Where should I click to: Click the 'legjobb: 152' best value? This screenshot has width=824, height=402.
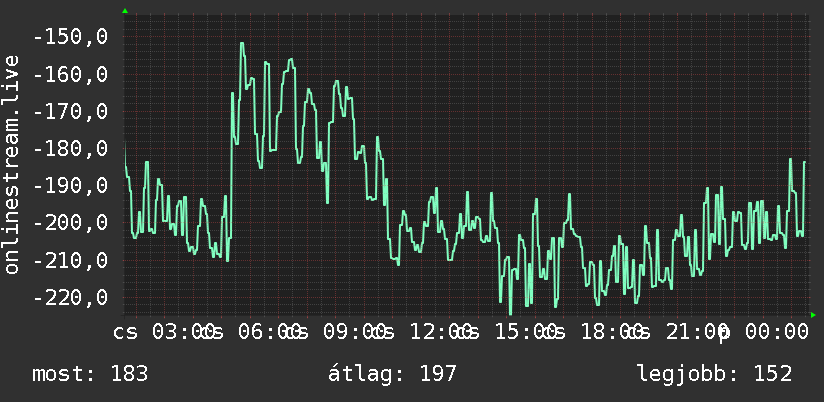[715, 374]
